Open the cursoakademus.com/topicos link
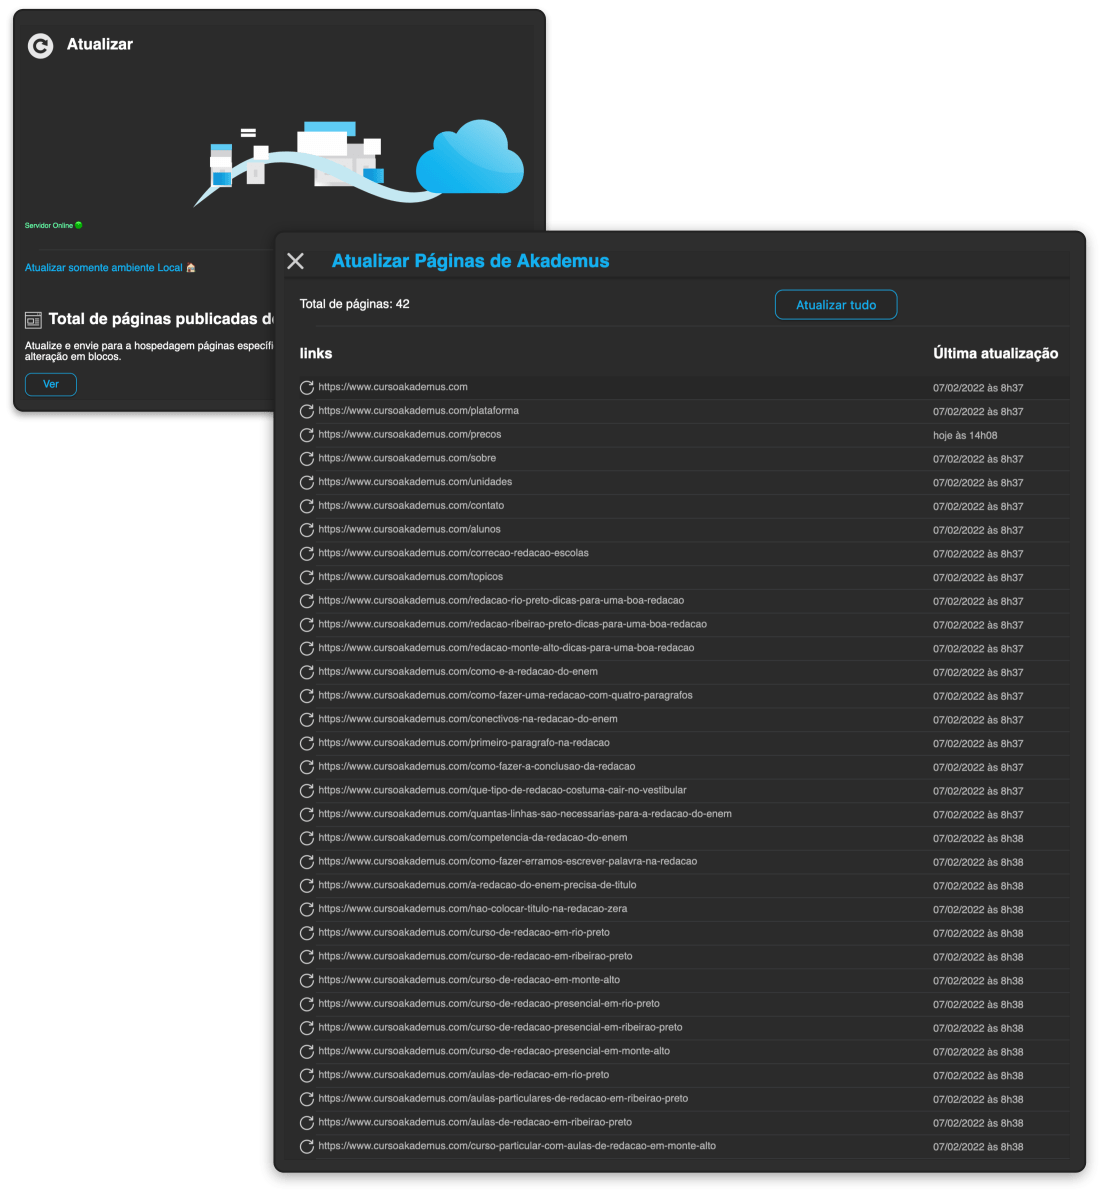 click(410, 577)
